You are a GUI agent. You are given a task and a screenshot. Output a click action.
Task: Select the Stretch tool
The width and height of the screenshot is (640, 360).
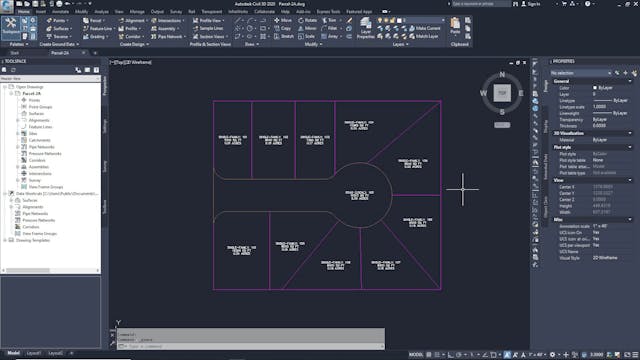pos(284,36)
